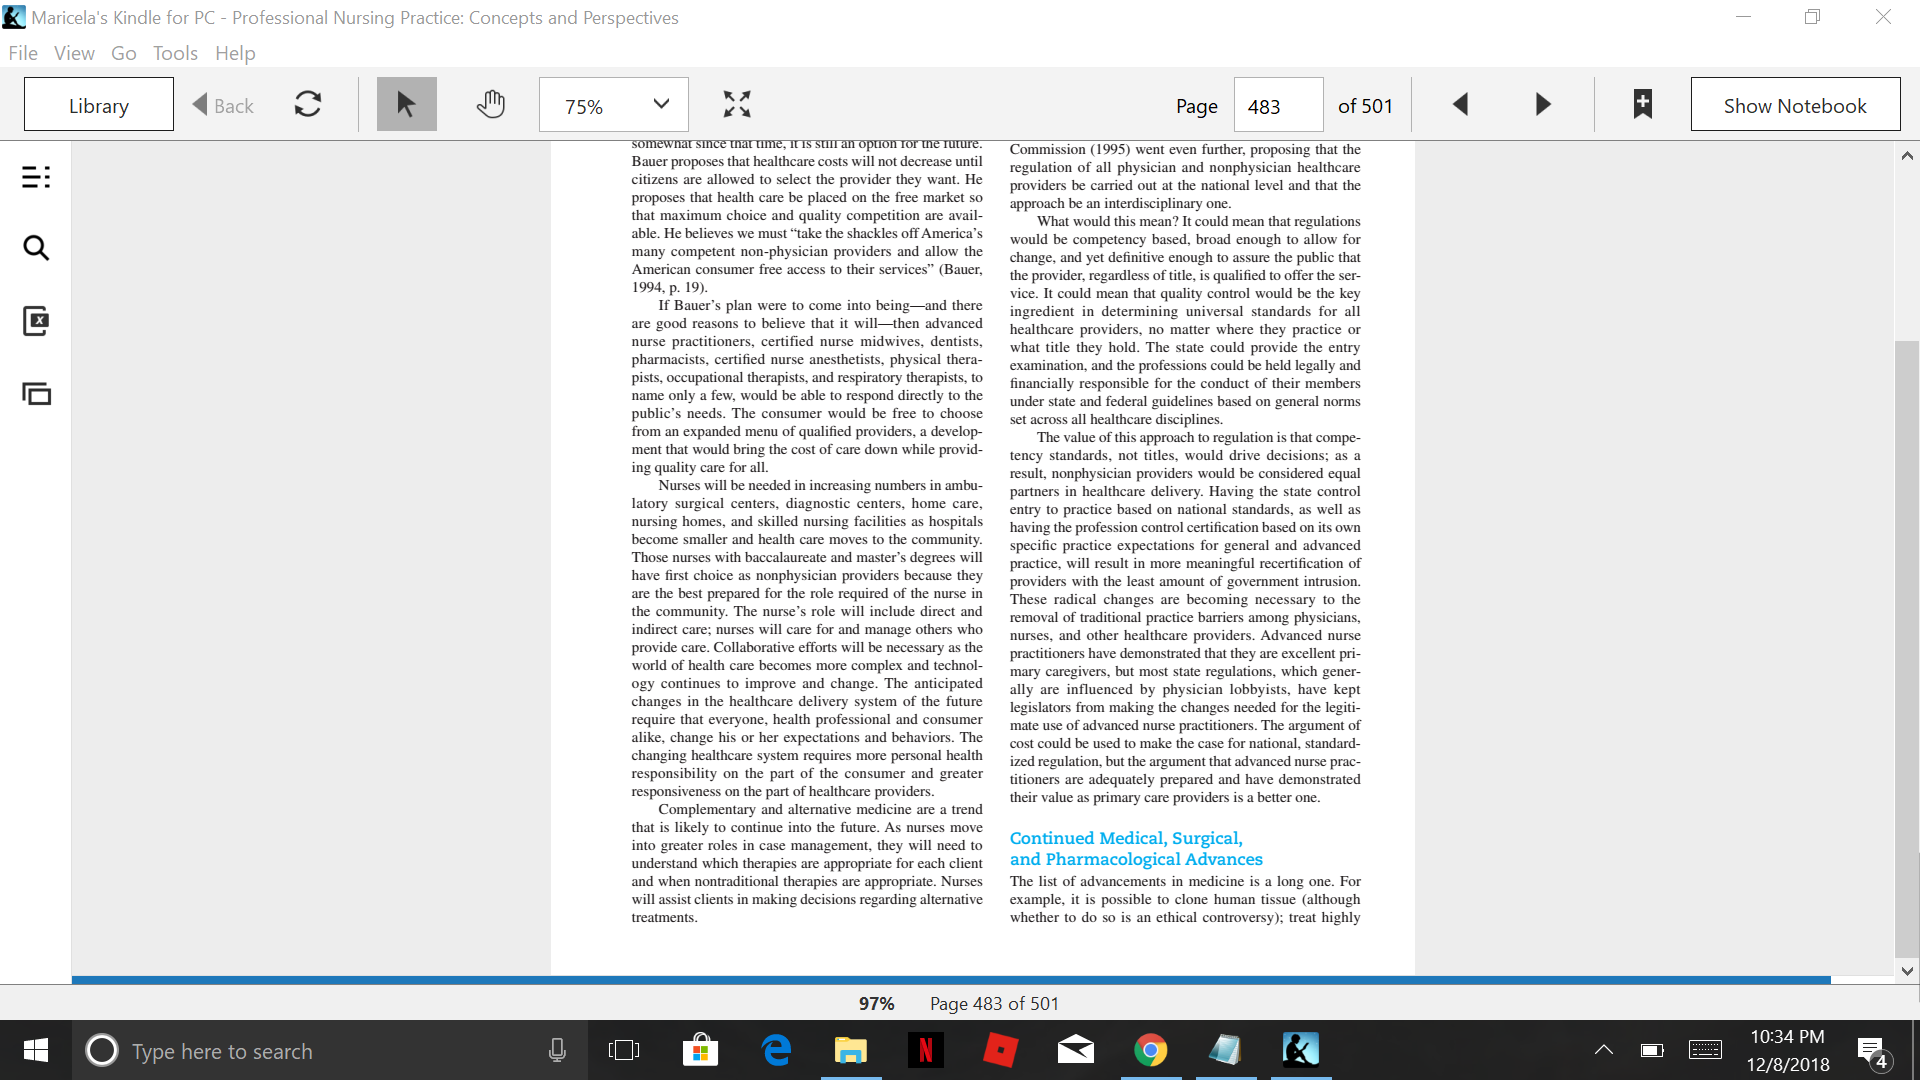Open the Tools menu
Screen dimensions: 1920x1080
pyautogui.click(x=175, y=53)
